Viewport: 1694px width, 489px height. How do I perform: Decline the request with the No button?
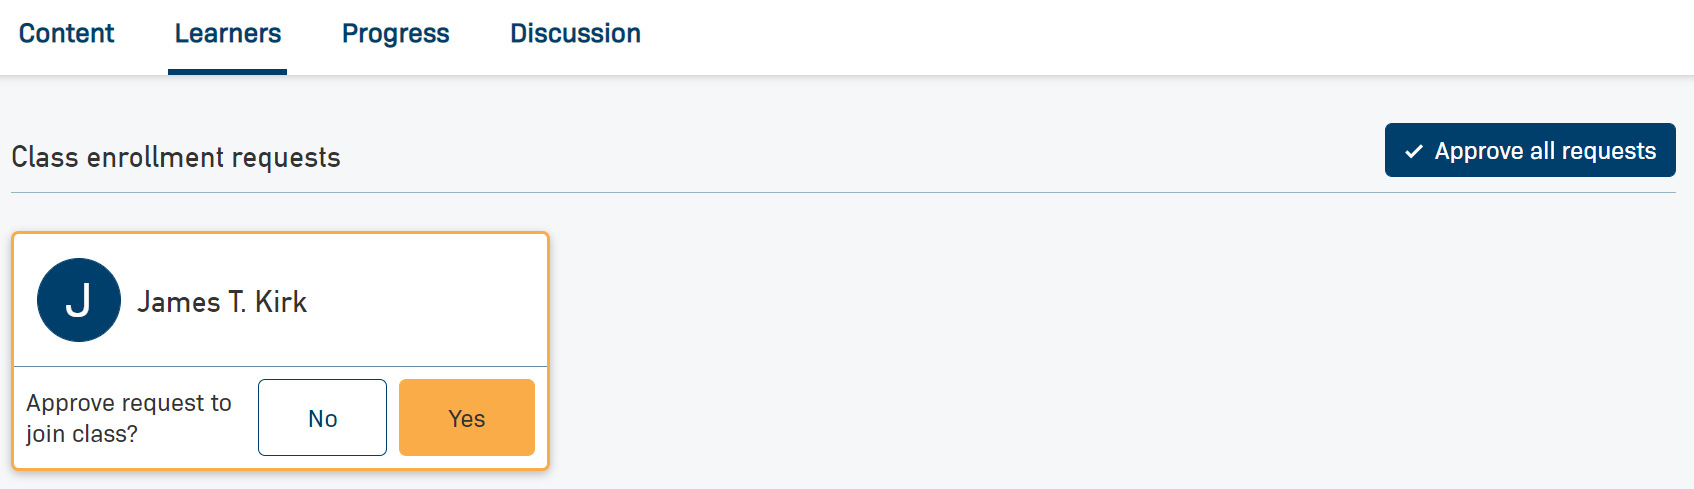click(x=322, y=418)
